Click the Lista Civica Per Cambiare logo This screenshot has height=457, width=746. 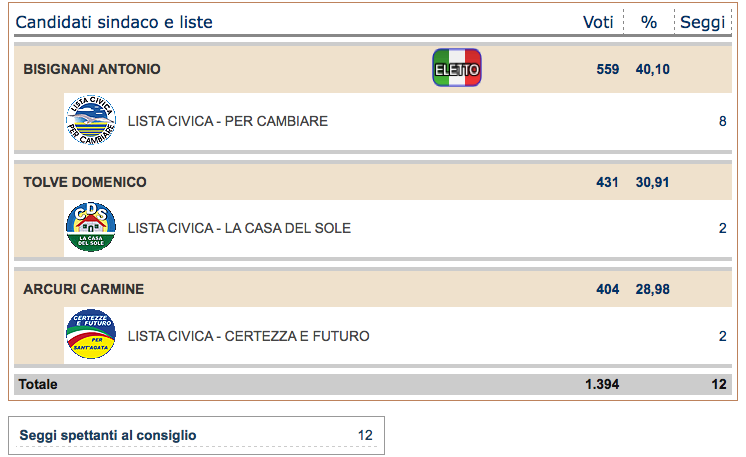[91, 120]
